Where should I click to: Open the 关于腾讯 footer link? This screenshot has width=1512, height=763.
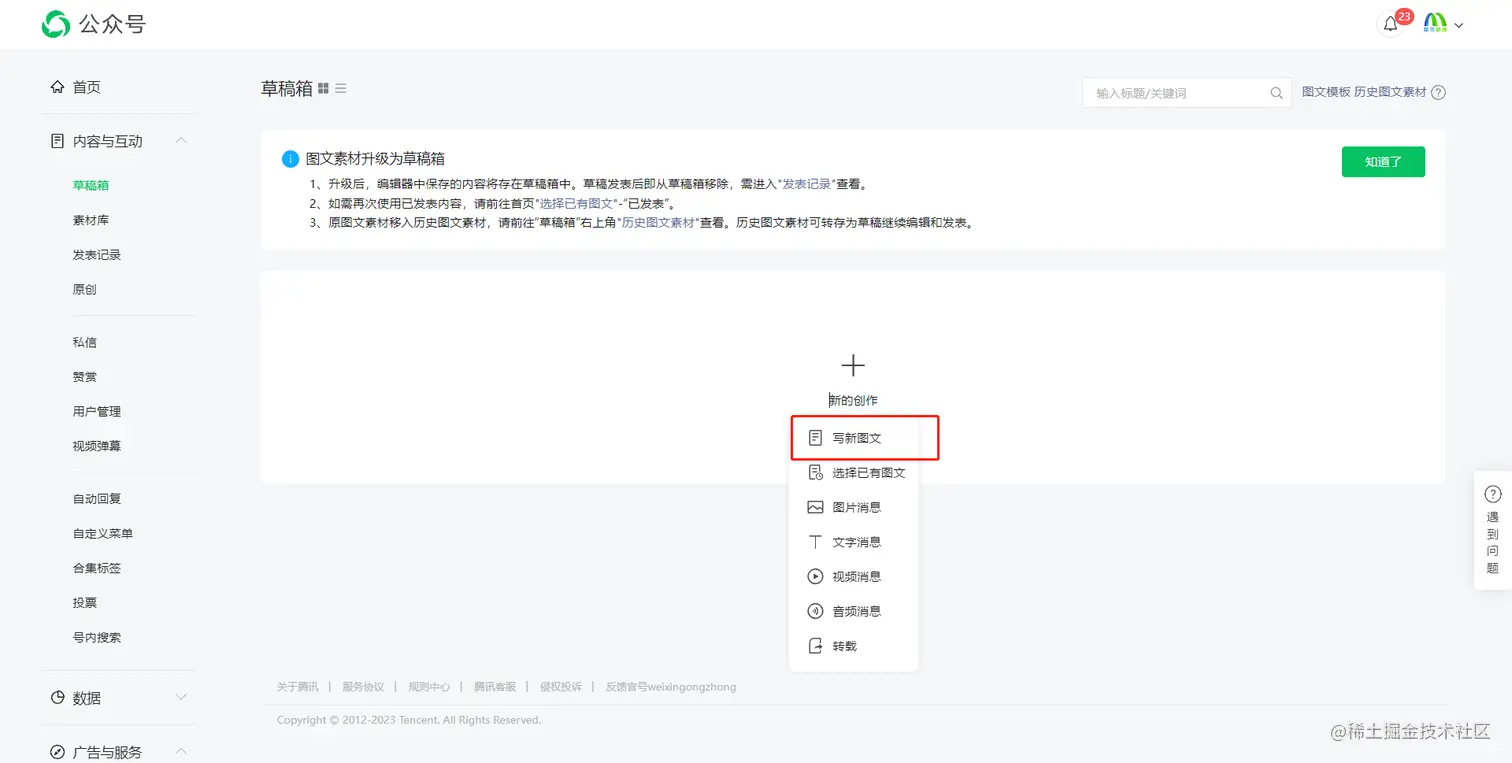coord(298,687)
